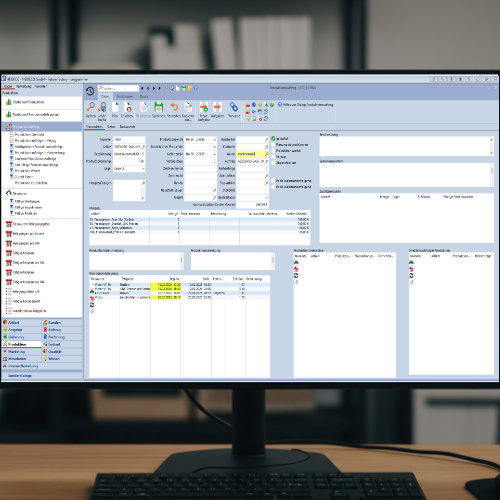Viewport: 500px width, 500px height.
Task: Click the Suchen magnifier icon in ribbon
Action: [91, 107]
